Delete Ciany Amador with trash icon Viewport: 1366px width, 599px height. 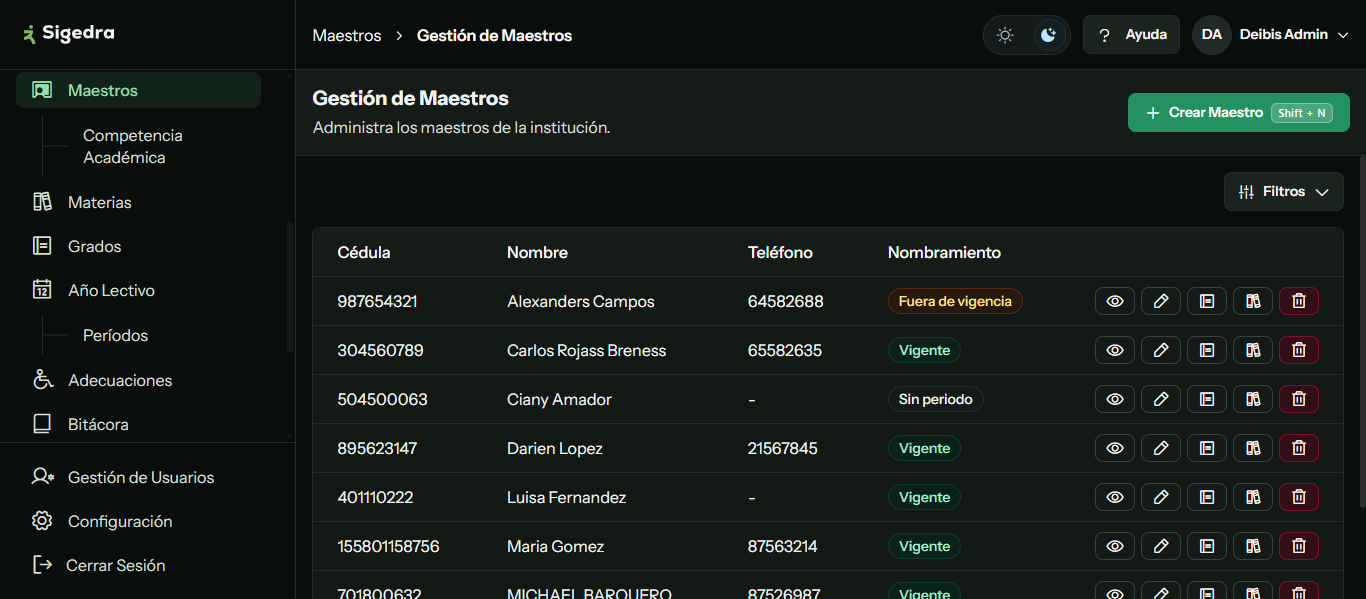[1299, 399]
